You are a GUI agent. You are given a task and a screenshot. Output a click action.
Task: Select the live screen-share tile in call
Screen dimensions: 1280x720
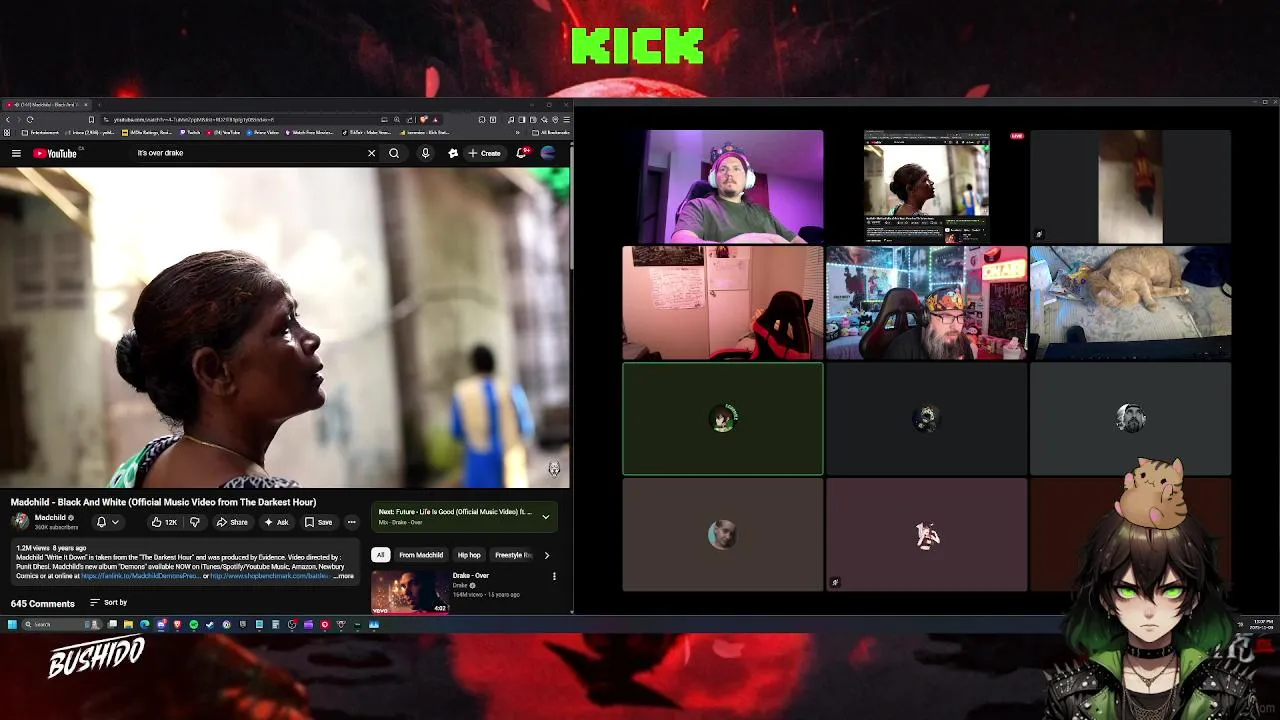click(x=927, y=186)
